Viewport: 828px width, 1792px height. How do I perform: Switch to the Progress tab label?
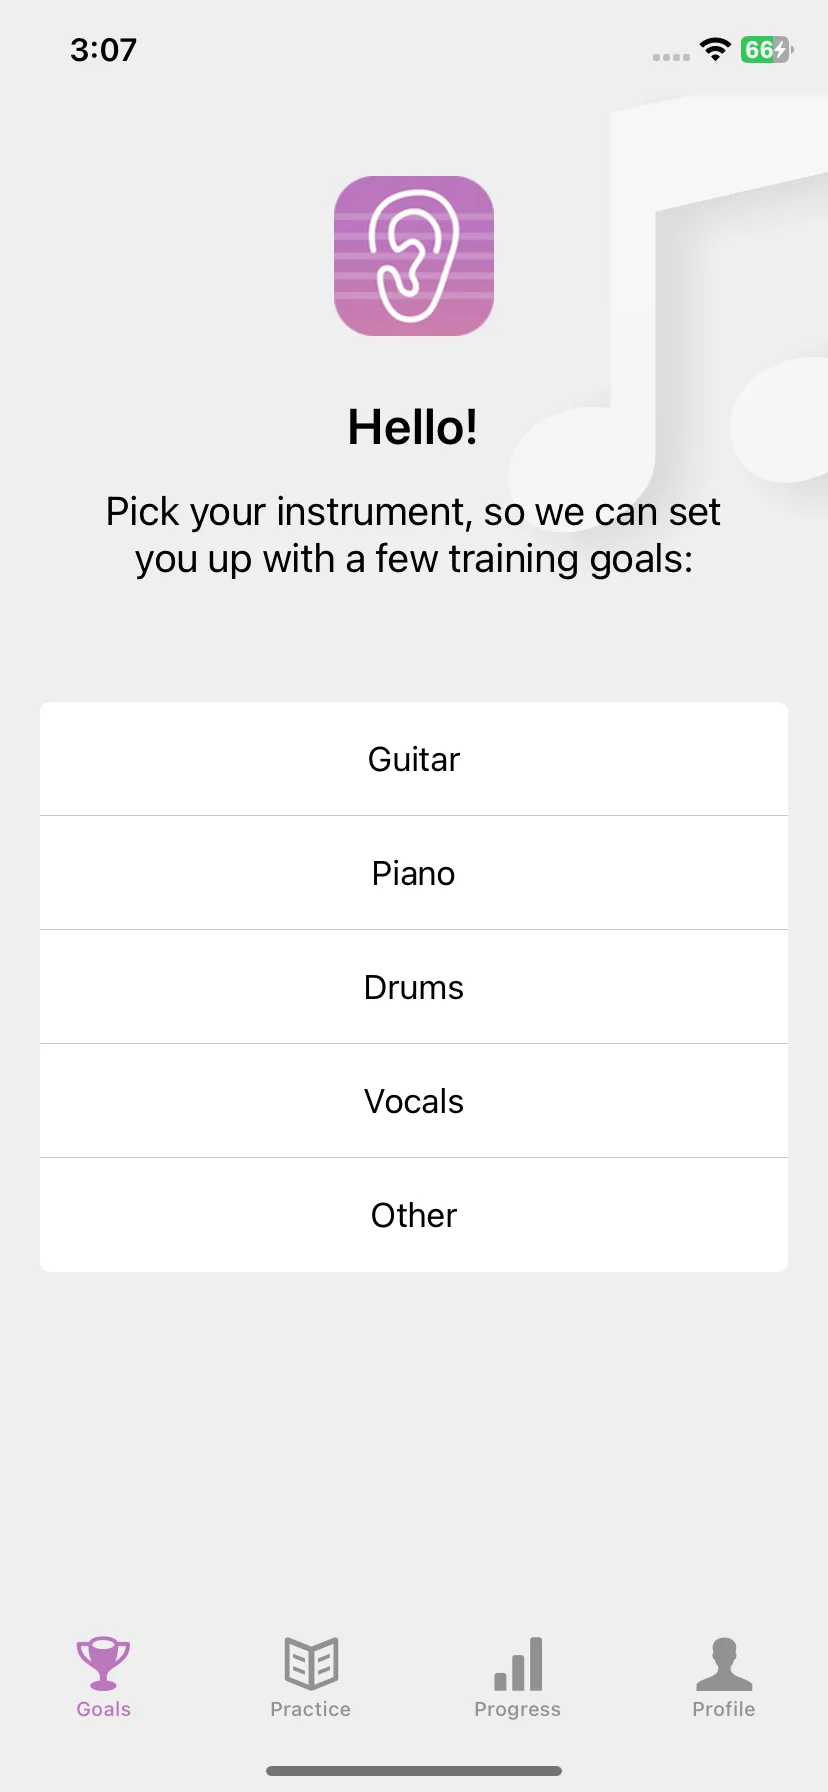click(x=518, y=1709)
